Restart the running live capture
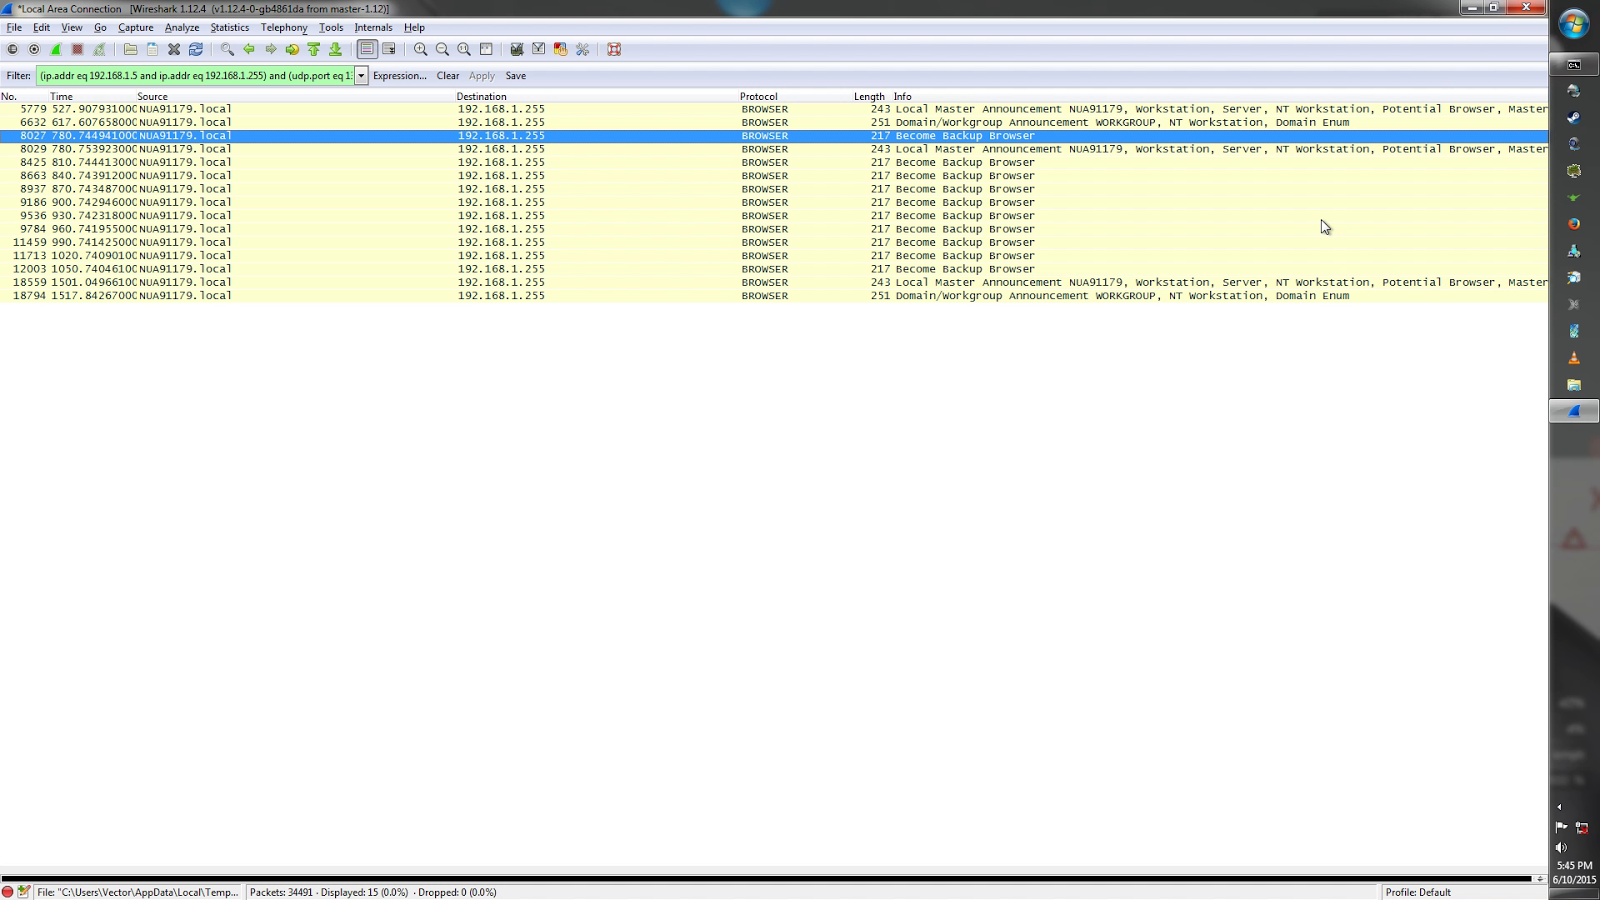The image size is (1600, 900). pos(99,49)
